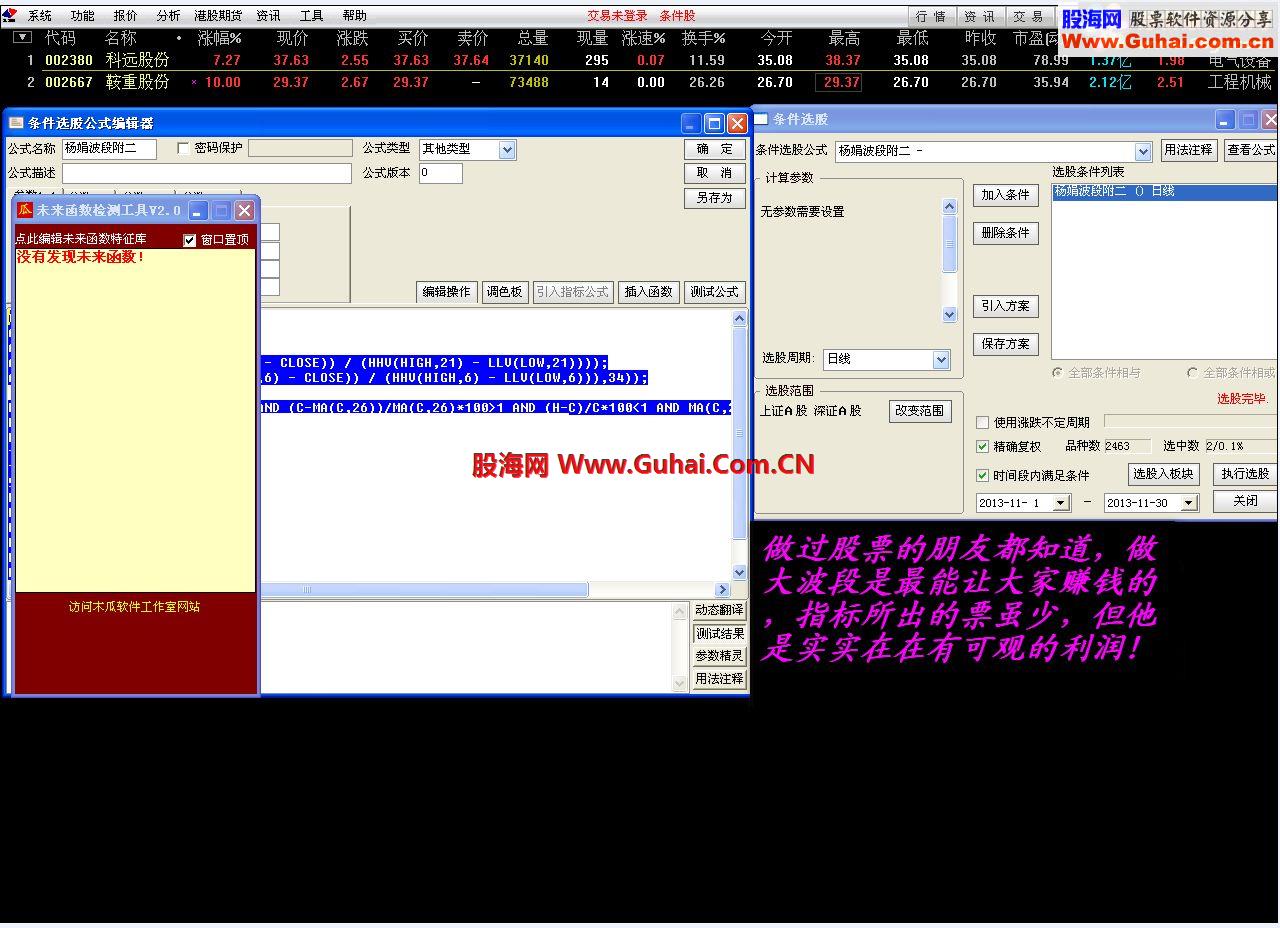The width and height of the screenshot is (1280, 928).
Task: Switch to 交易 tab at top right
Action: [x=1028, y=17]
